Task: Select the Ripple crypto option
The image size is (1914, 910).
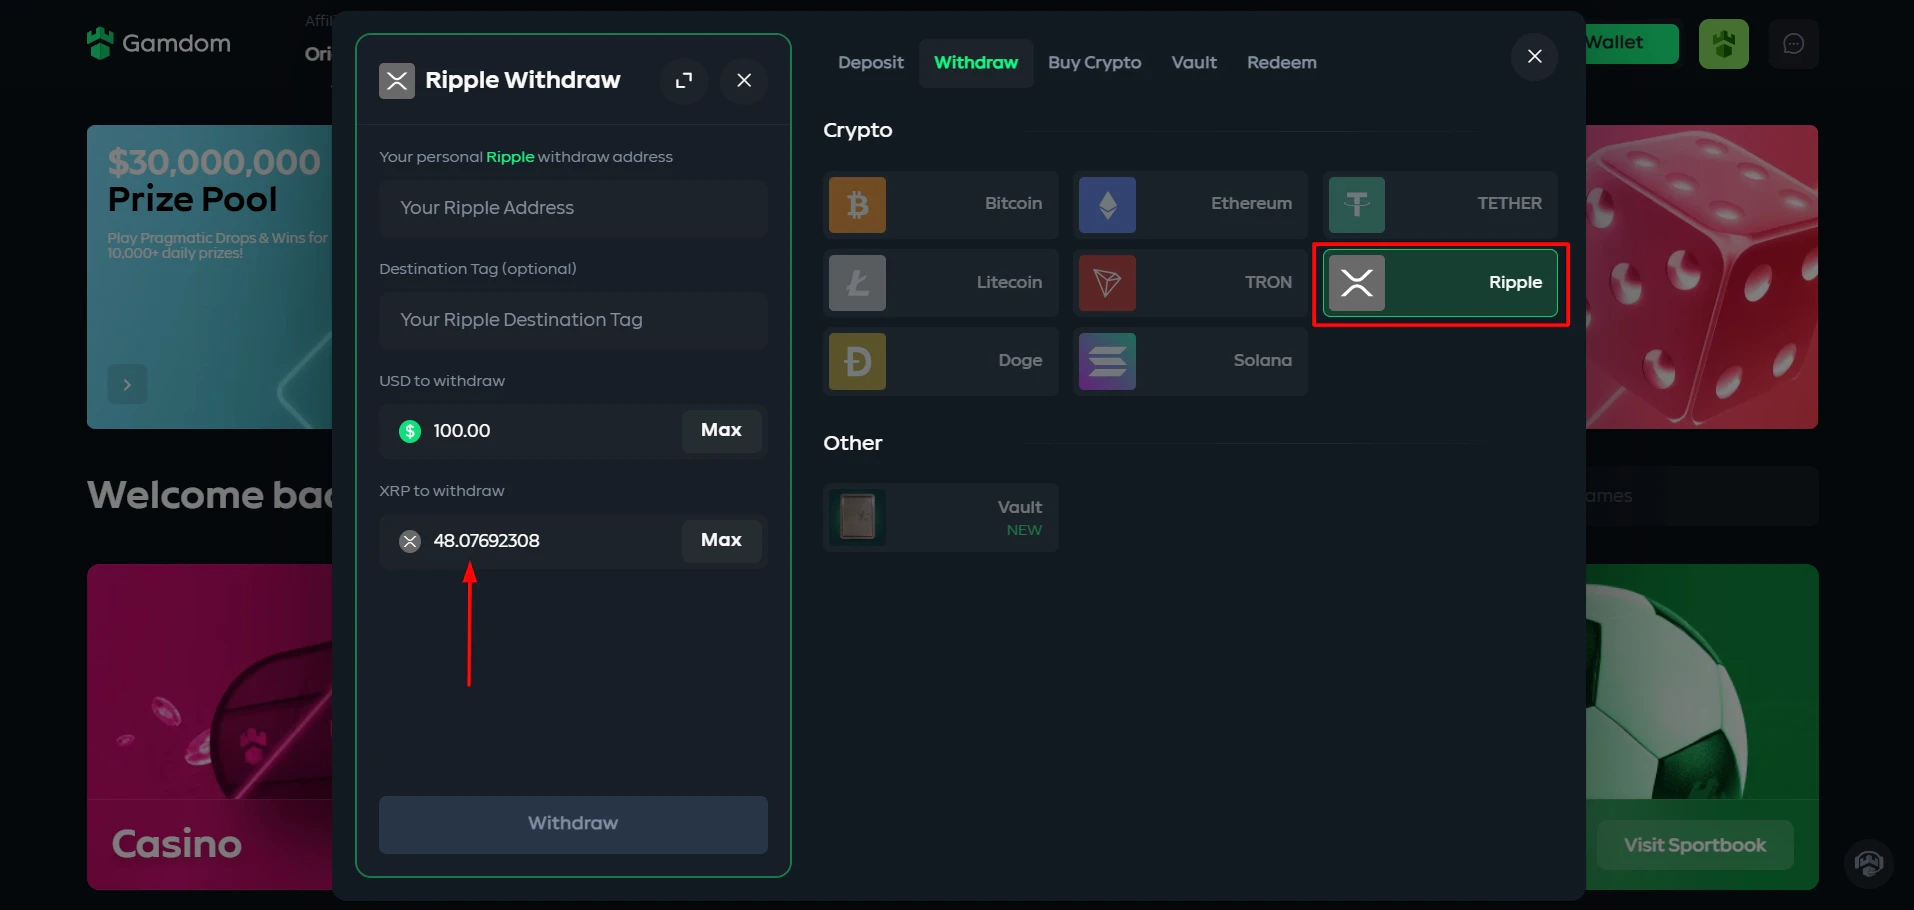Action: (x=1440, y=283)
